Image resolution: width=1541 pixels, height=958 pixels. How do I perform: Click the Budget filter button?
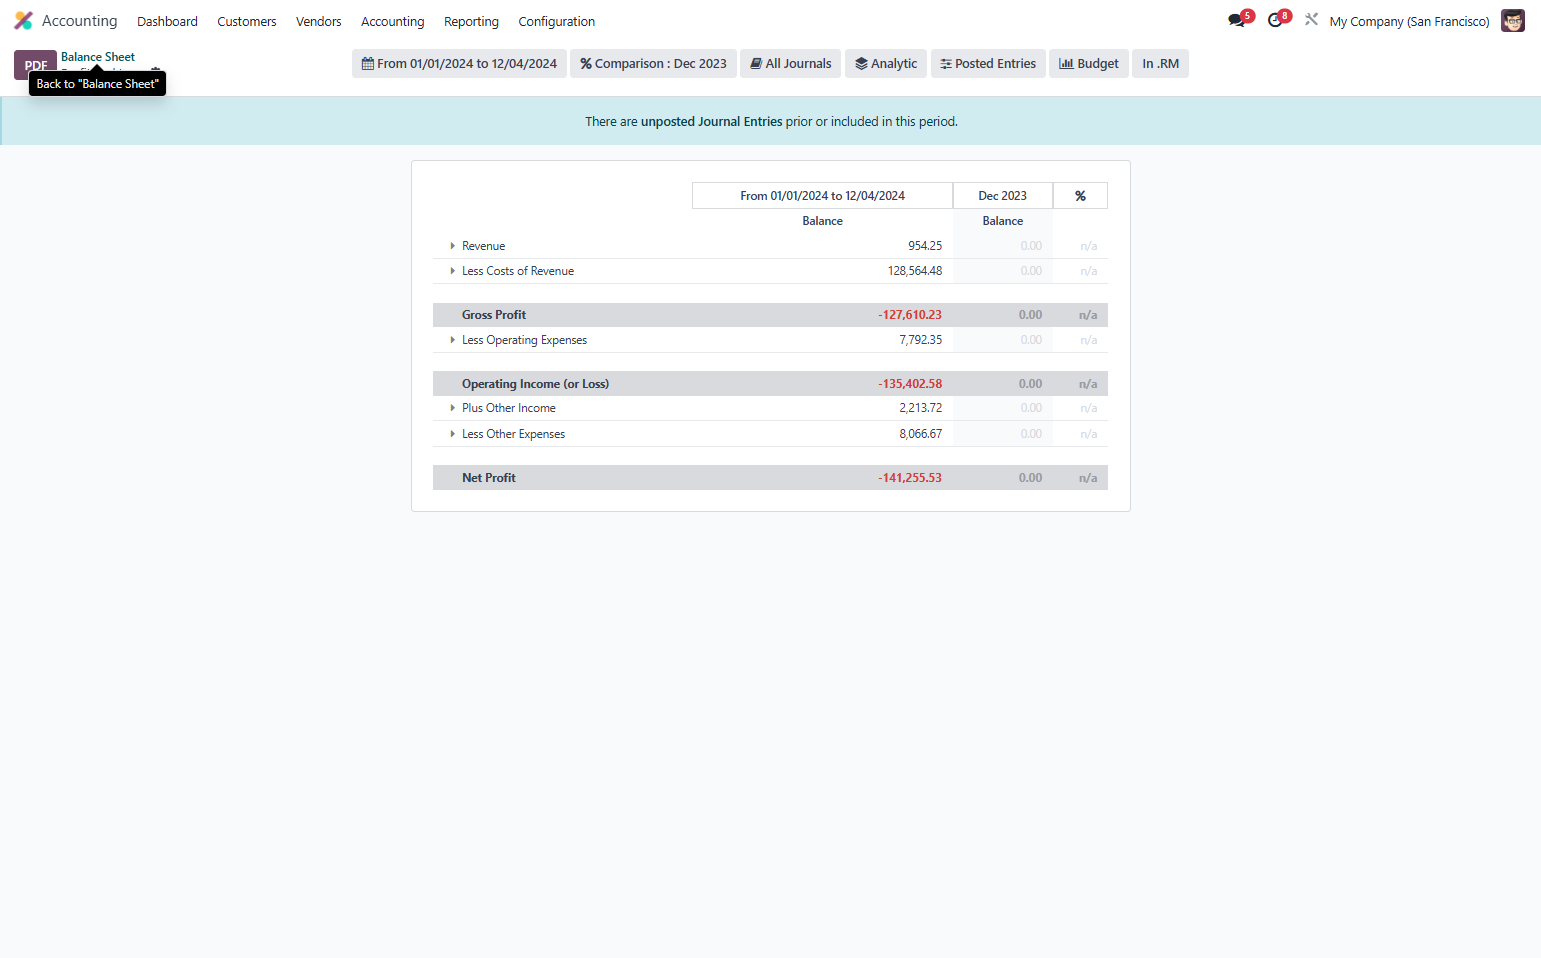coord(1089,64)
